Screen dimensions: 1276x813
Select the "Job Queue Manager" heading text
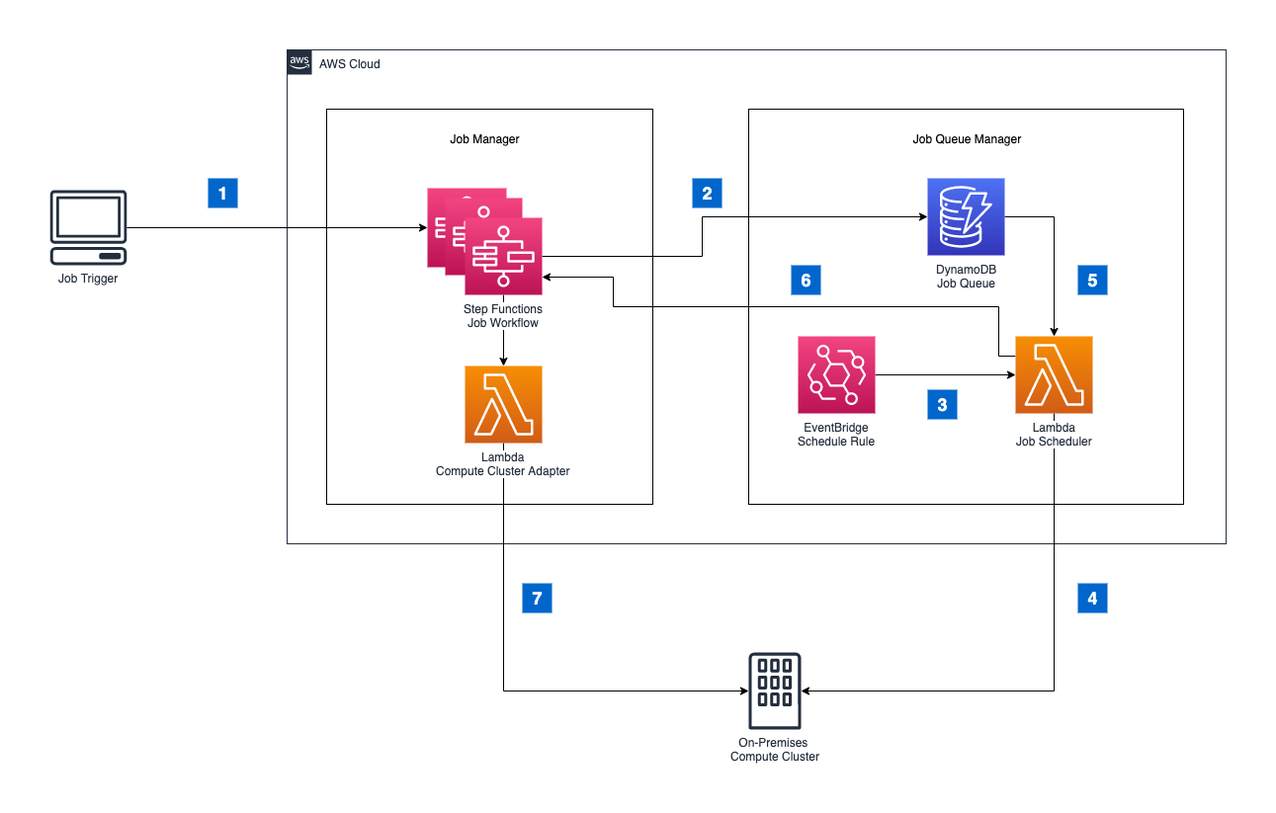[967, 140]
